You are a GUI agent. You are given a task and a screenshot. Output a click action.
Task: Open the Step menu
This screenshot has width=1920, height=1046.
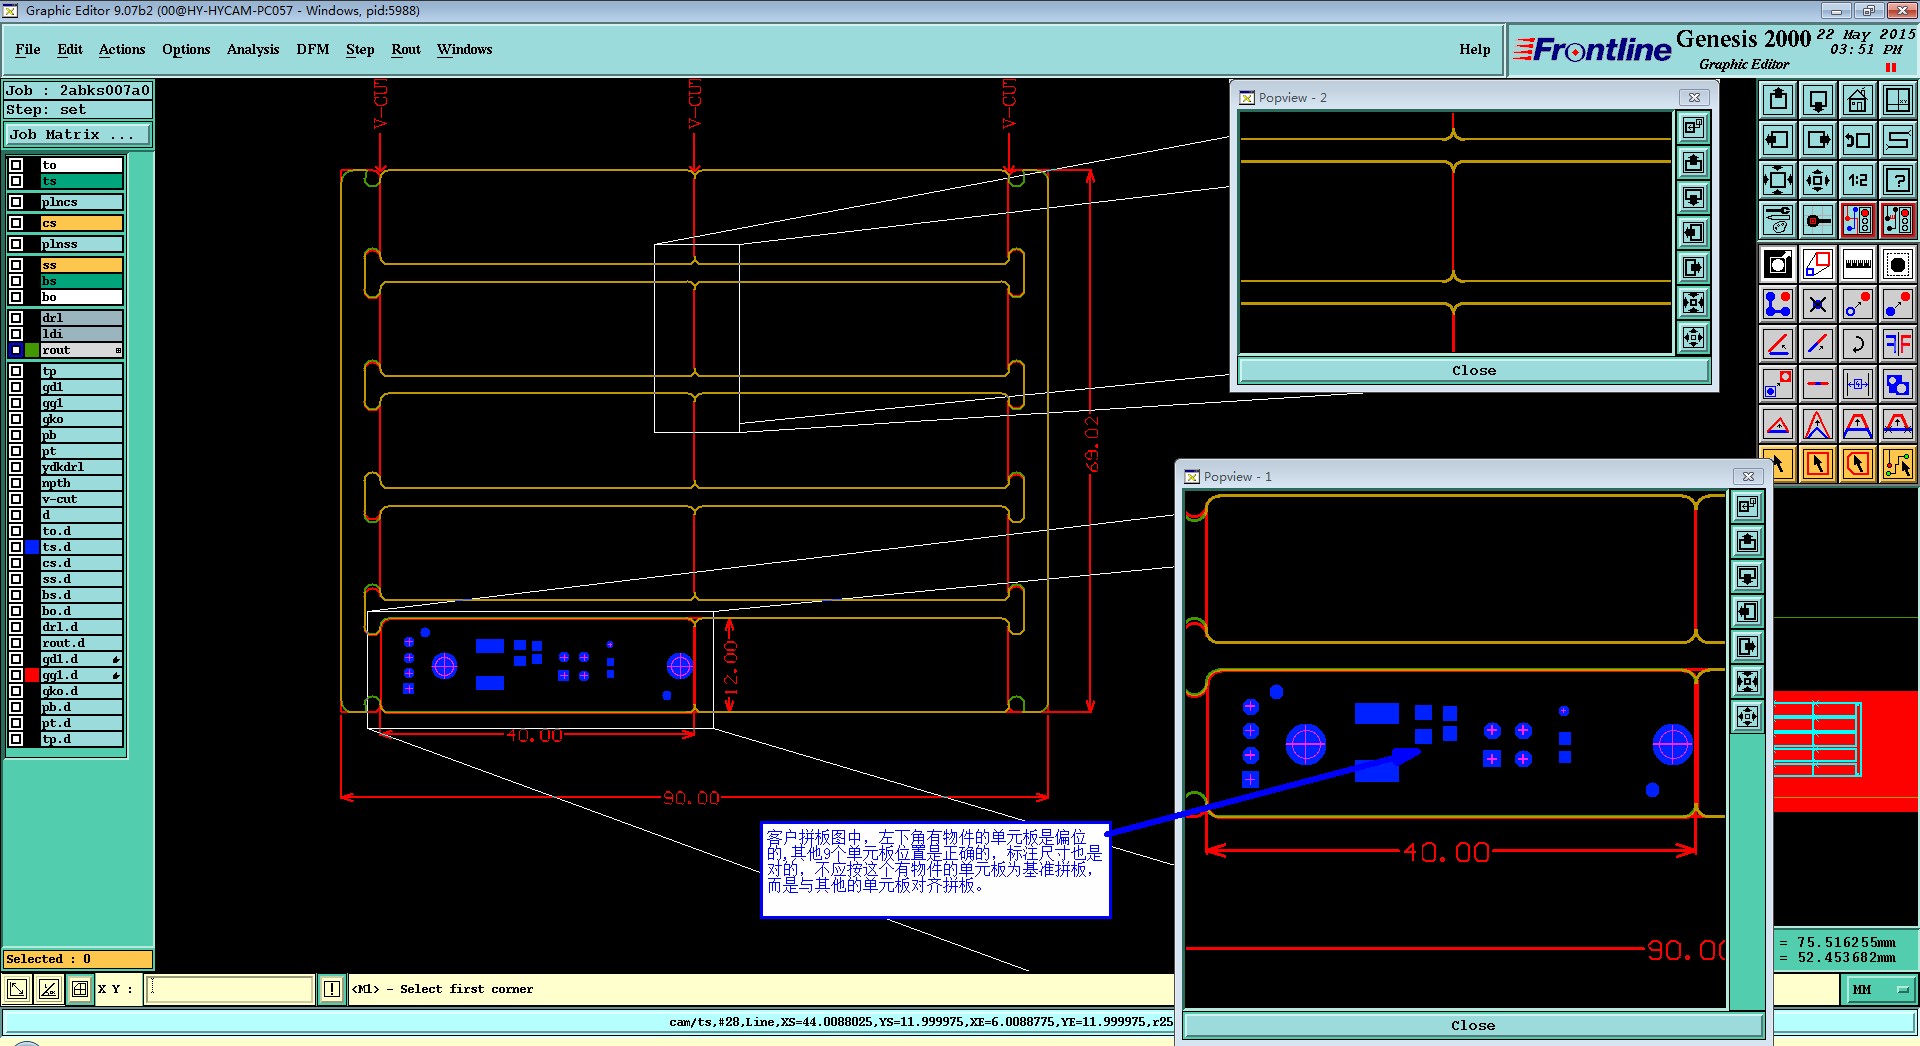tap(360, 49)
